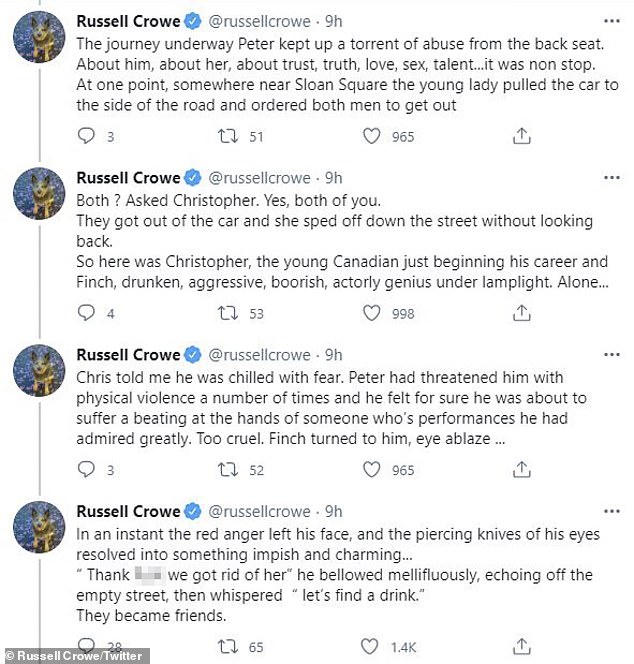The height and width of the screenshot is (664, 634).
Task: Reply to the Sloan Square tweet
Action: pyautogui.click(x=86, y=137)
